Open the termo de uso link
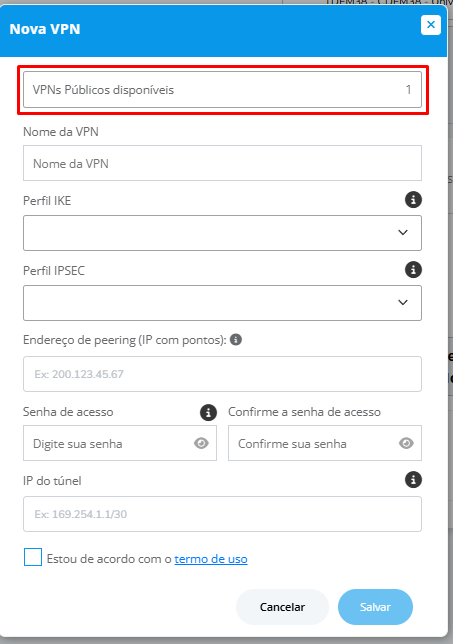This screenshot has height=644, width=453. click(x=211, y=559)
